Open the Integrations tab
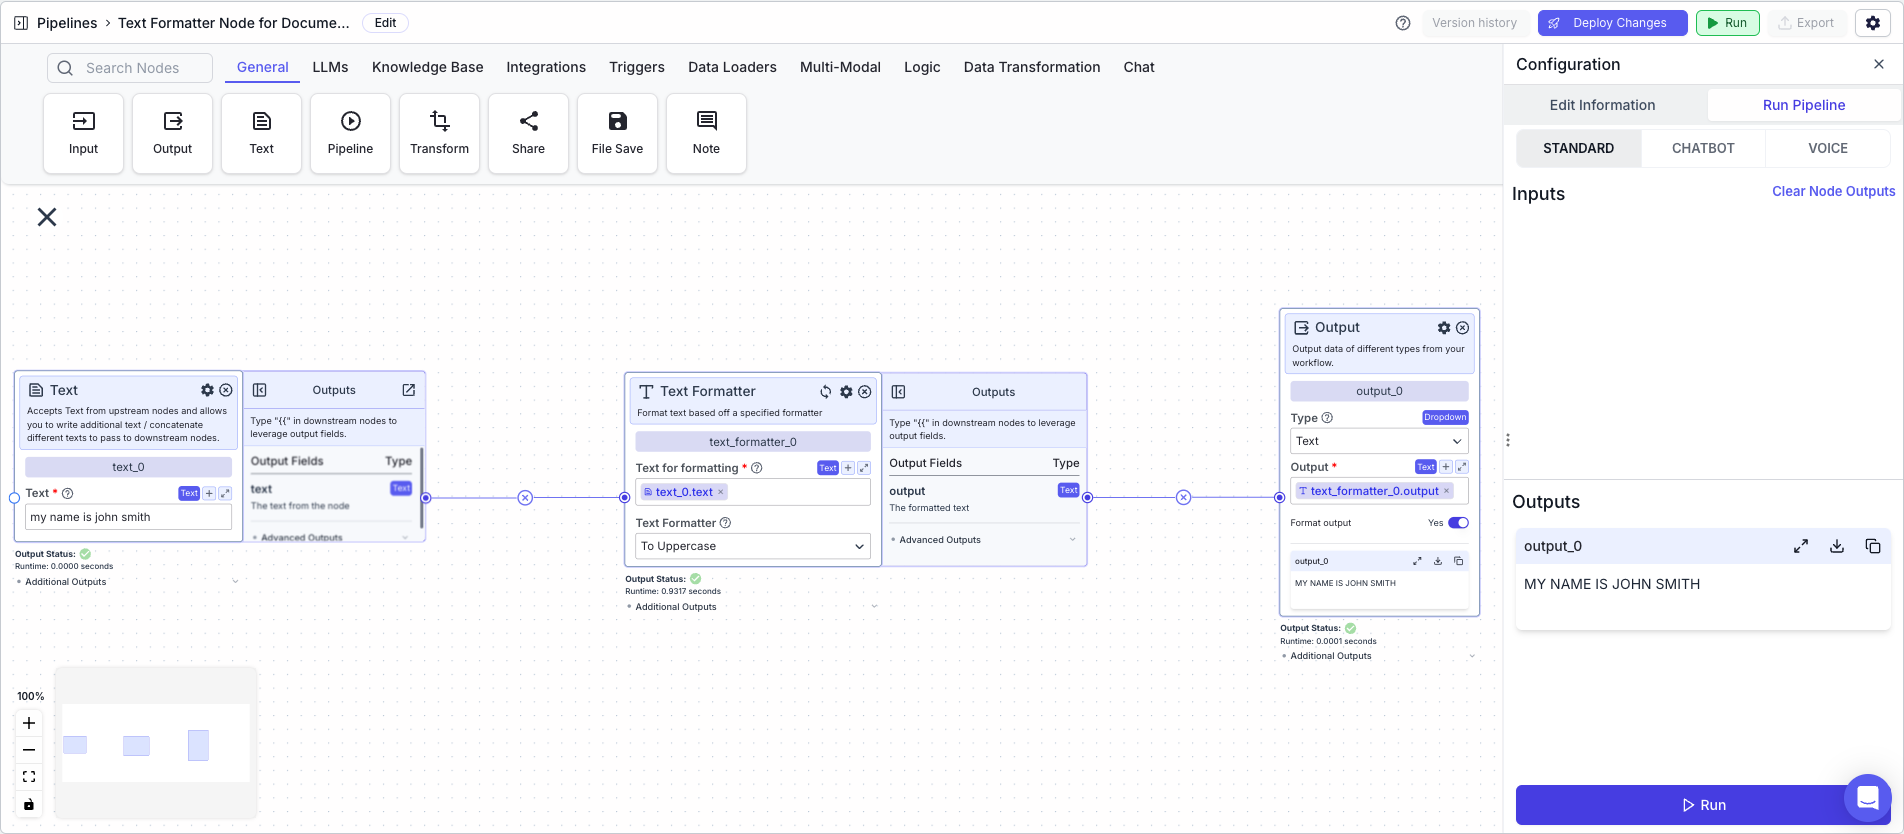This screenshot has width=1904, height=834. (546, 67)
